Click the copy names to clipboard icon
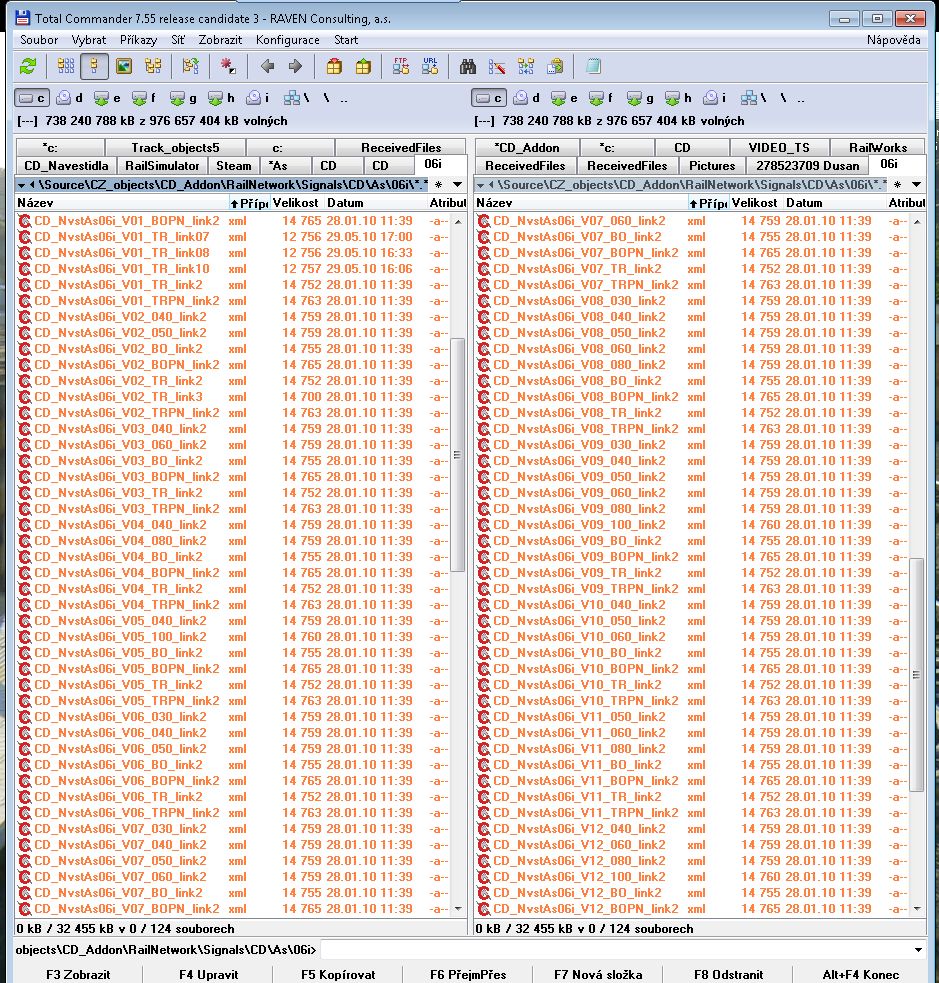The width and height of the screenshot is (939, 983). pos(555,66)
